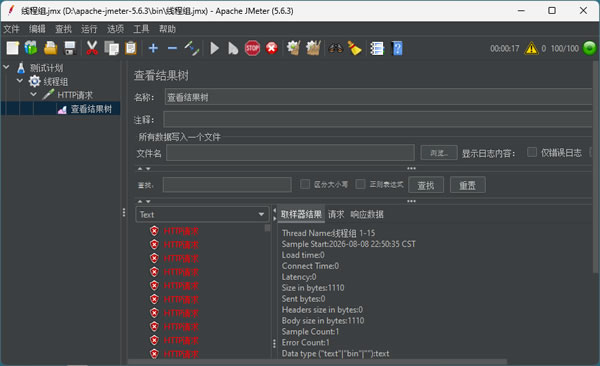Click the 'Thread Name' result line
The height and width of the screenshot is (366, 600).
(328, 233)
